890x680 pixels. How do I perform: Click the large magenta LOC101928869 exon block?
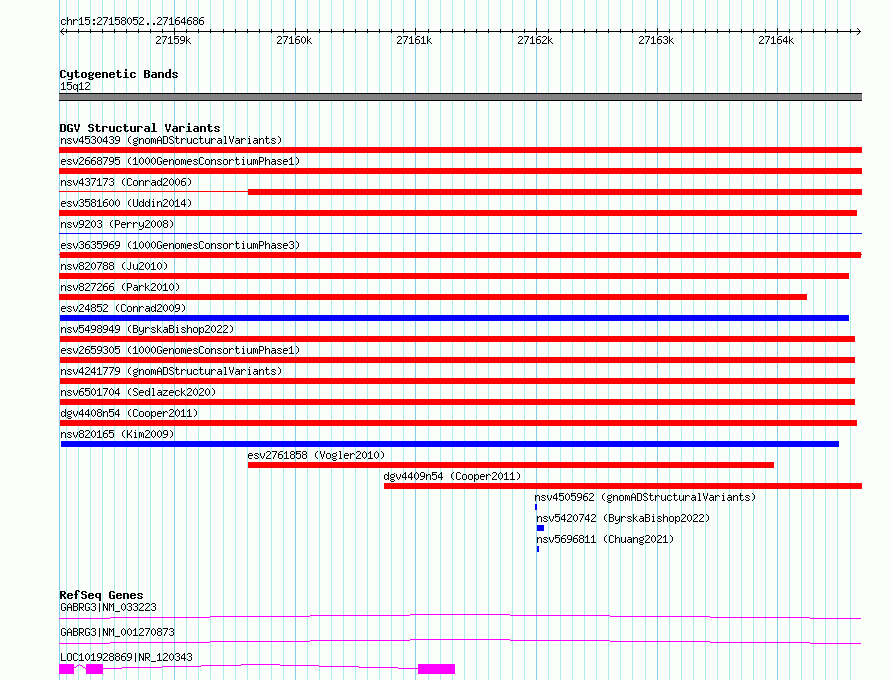[x=436, y=669]
